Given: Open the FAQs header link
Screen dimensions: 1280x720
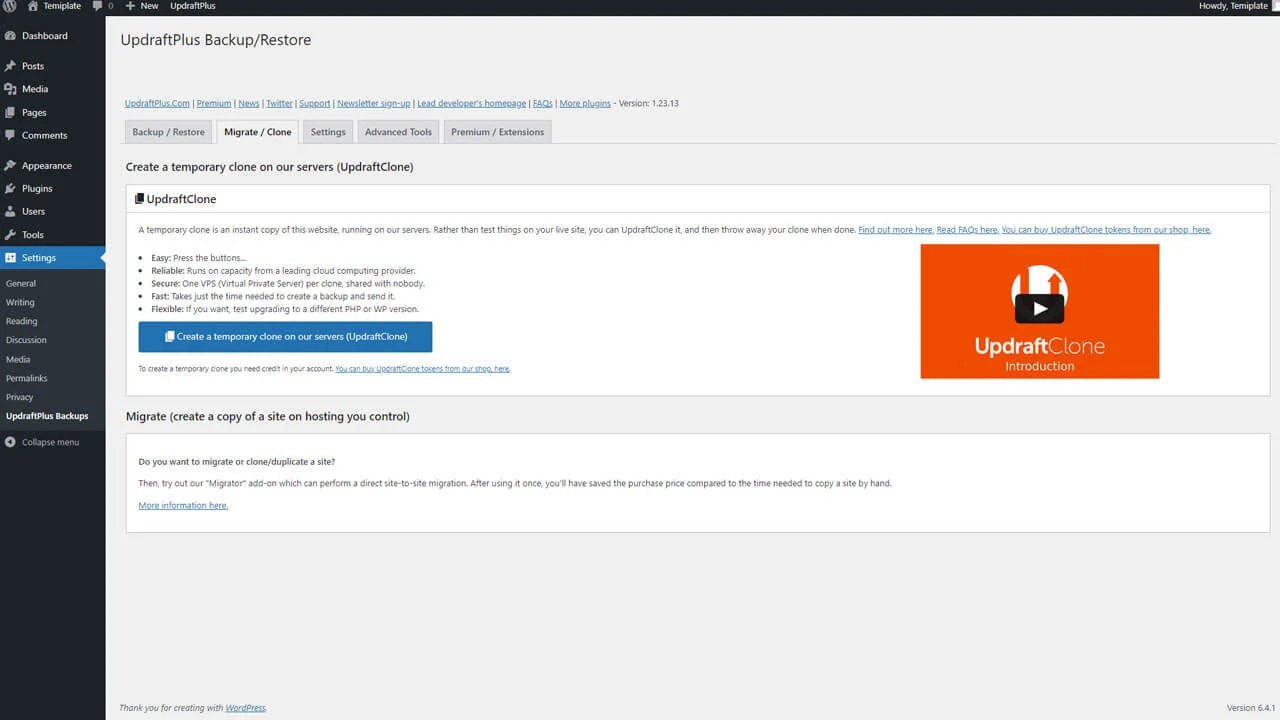Looking at the screenshot, I should [543, 103].
